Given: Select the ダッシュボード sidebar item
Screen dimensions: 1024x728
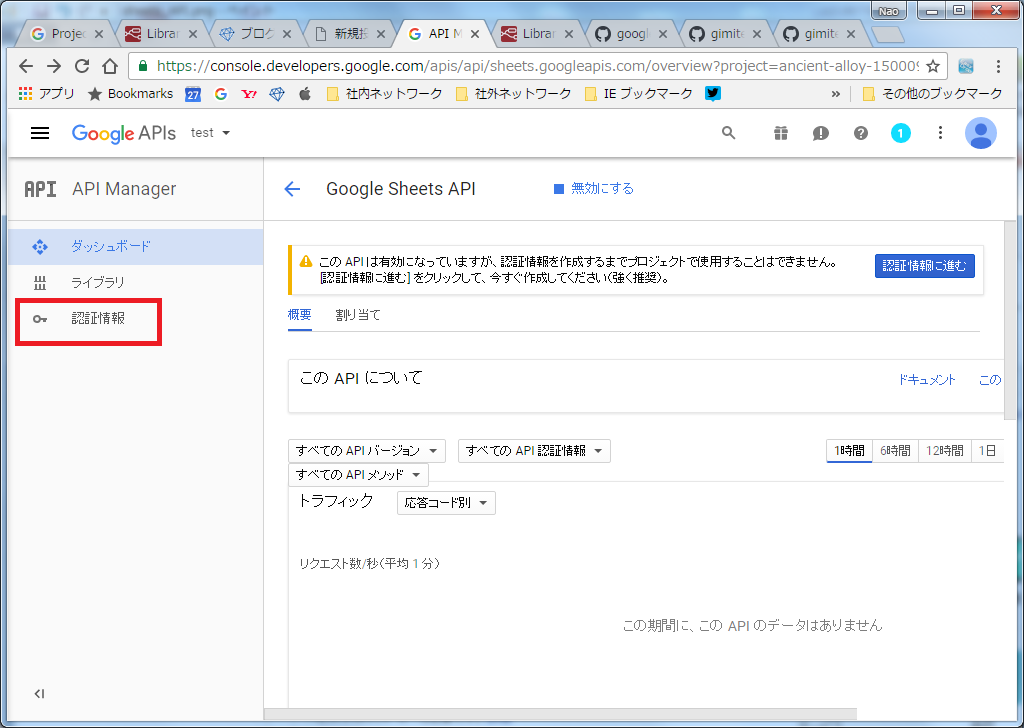Looking at the screenshot, I should 136,247.
